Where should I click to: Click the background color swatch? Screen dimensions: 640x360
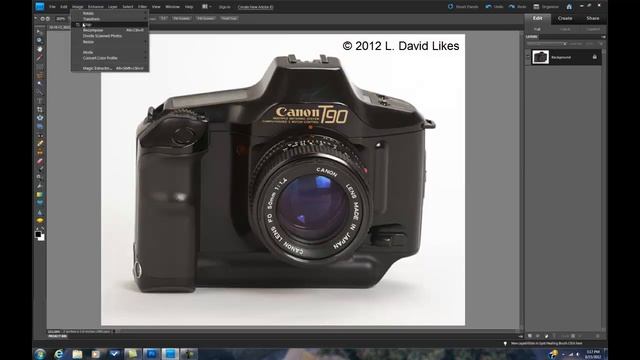[42, 238]
